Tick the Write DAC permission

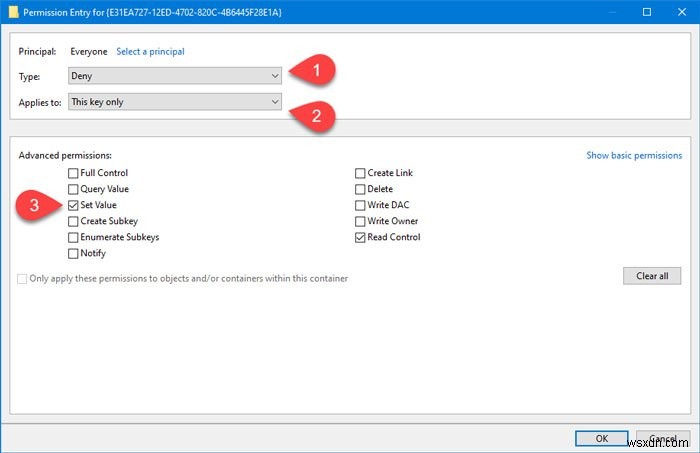pos(360,205)
